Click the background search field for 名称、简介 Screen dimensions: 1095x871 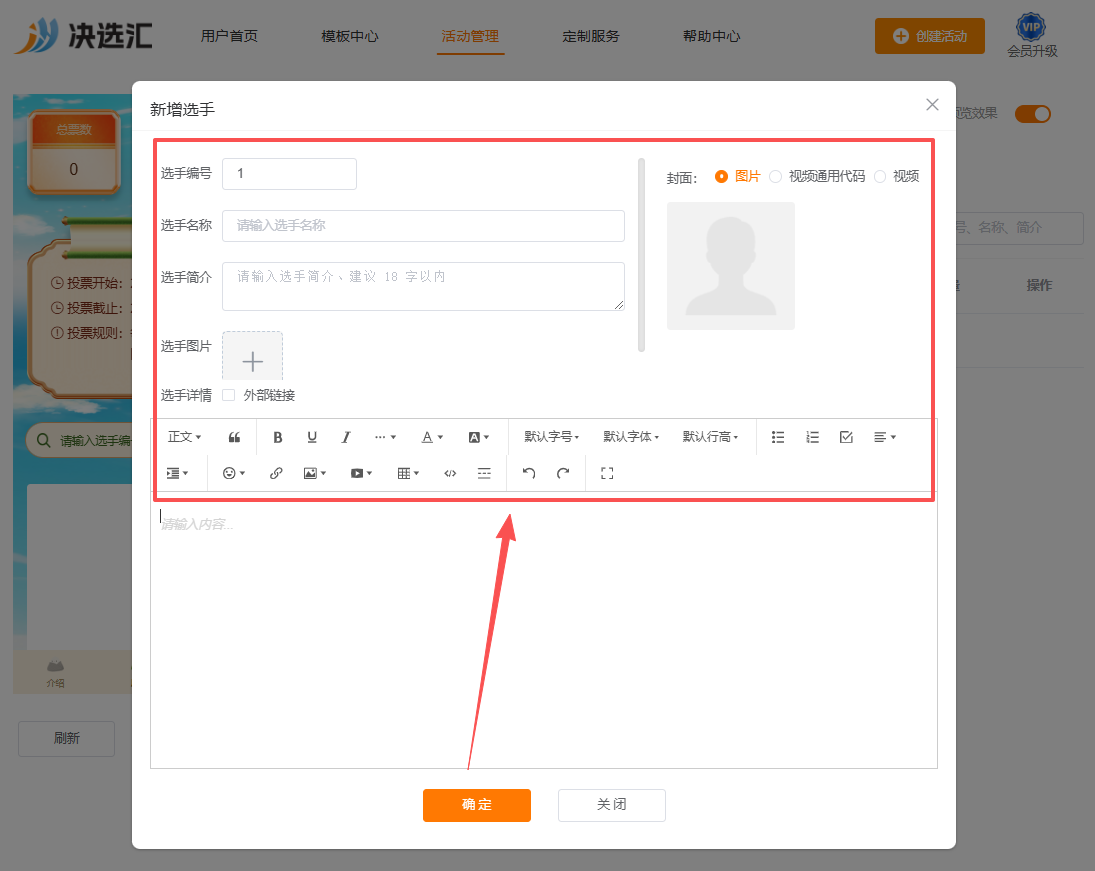point(1020,228)
